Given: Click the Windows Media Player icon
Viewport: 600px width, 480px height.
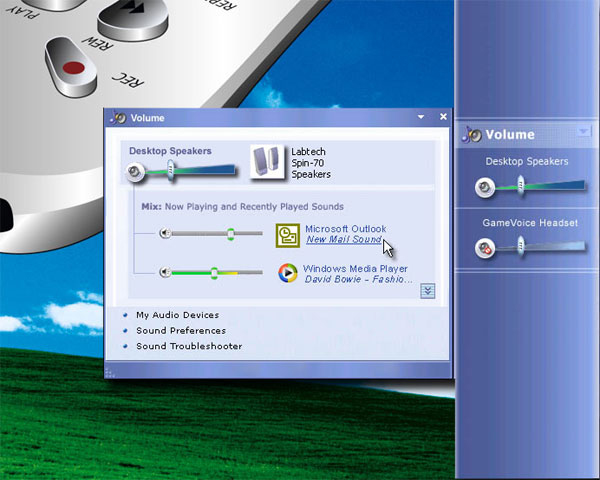Looking at the screenshot, I should (x=288, y=273).
